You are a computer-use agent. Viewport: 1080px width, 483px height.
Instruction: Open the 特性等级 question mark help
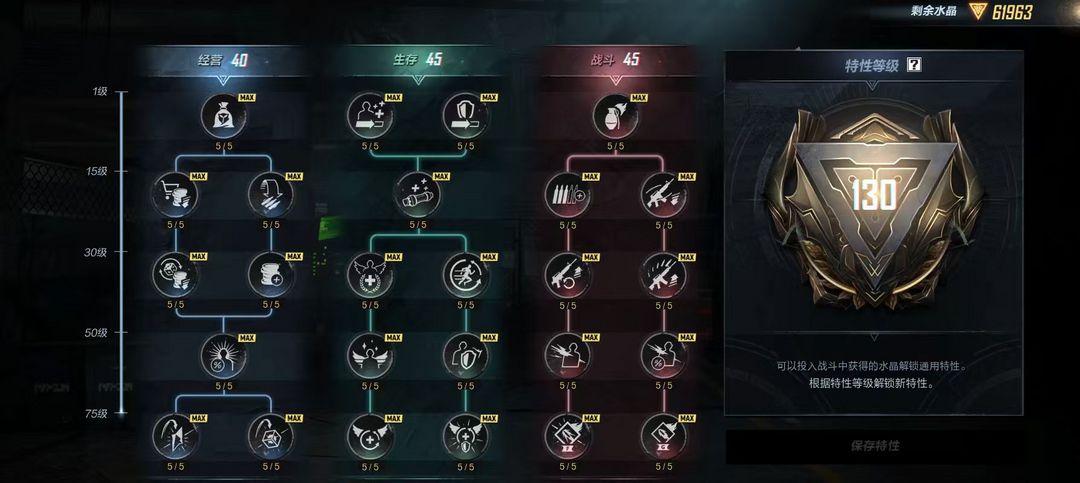point(914,65)
